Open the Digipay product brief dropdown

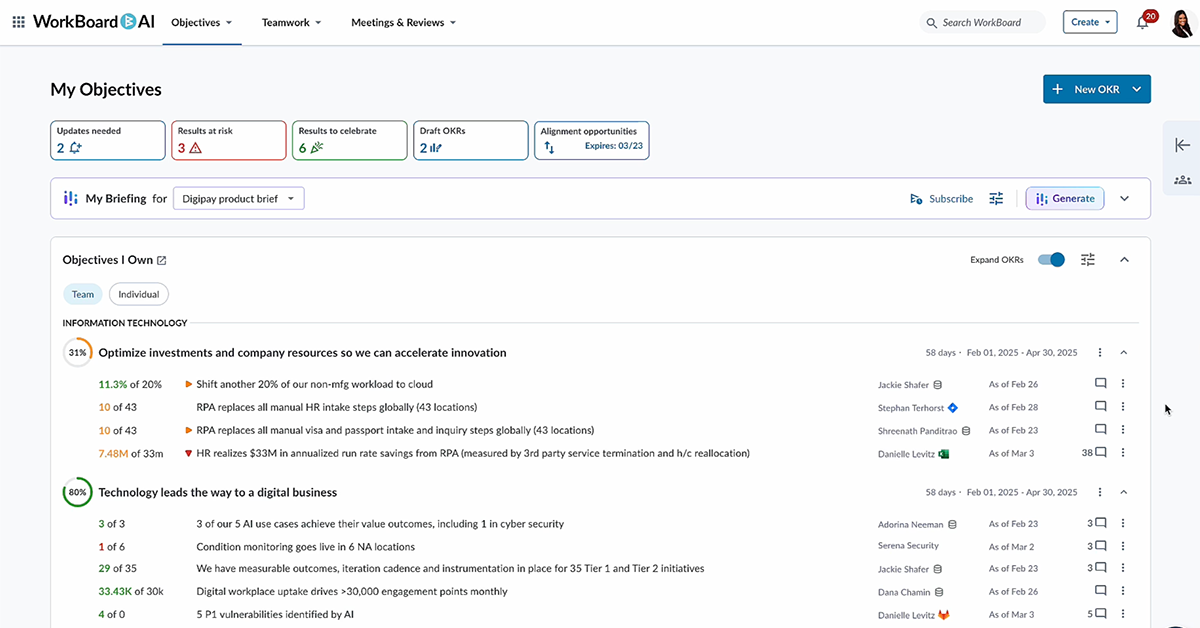(x=238, y=198)
